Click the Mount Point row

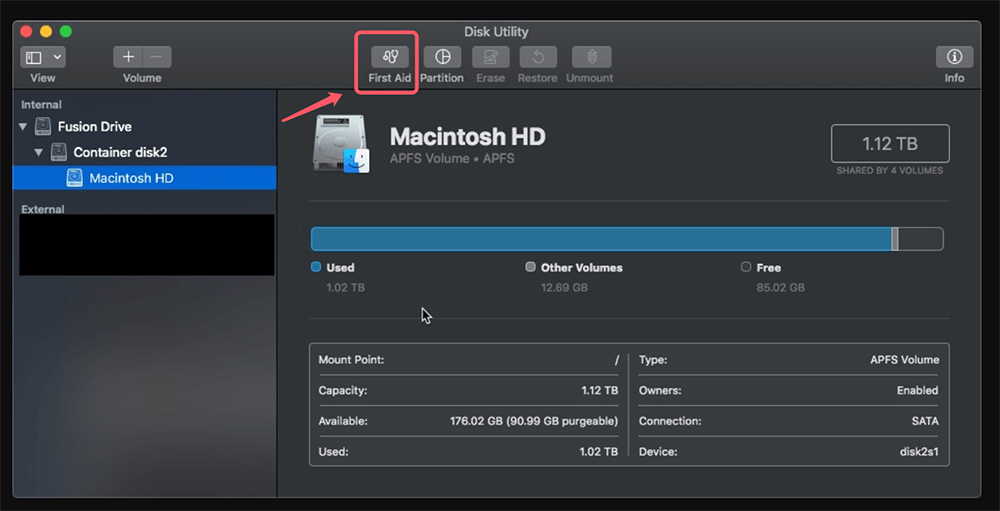(x=469, y=360)
